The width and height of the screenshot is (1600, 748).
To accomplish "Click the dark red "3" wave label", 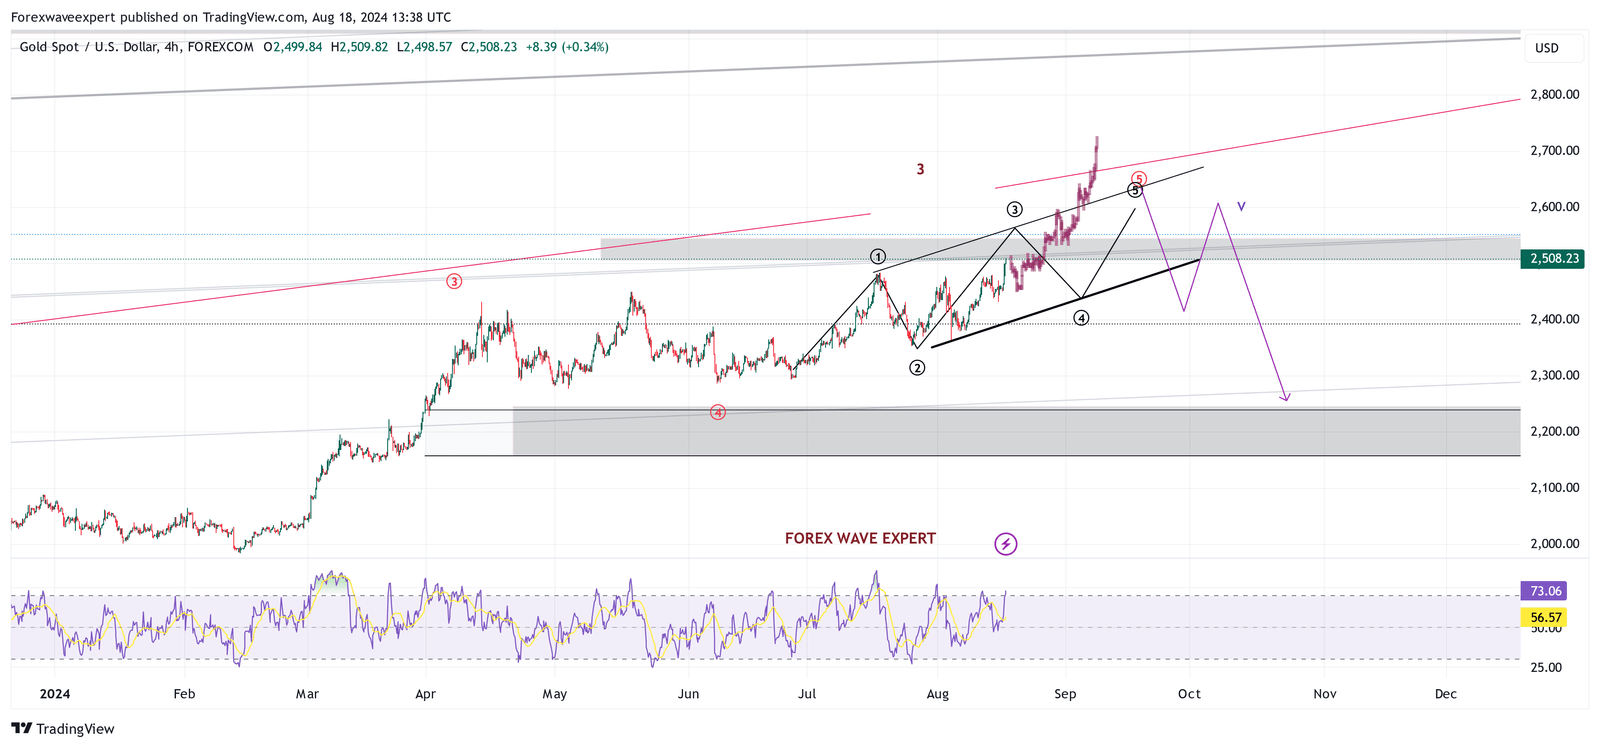I will tap(920, 170).
